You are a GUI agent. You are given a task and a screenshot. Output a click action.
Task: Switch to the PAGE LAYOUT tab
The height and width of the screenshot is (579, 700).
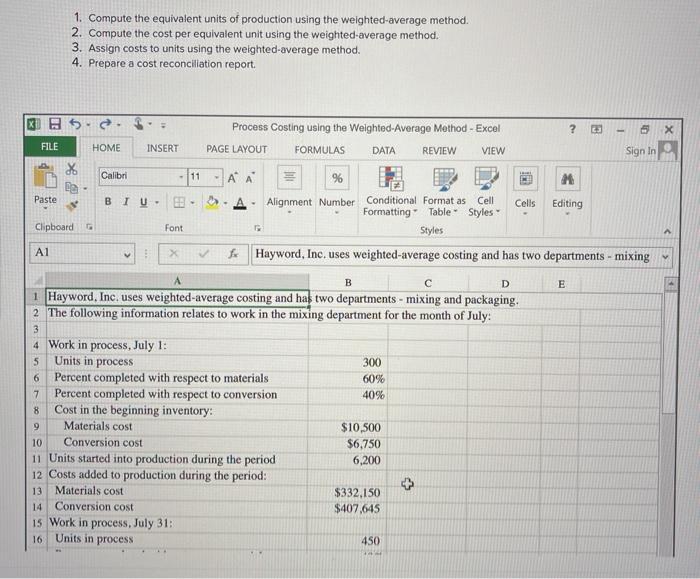coord(237,149)
